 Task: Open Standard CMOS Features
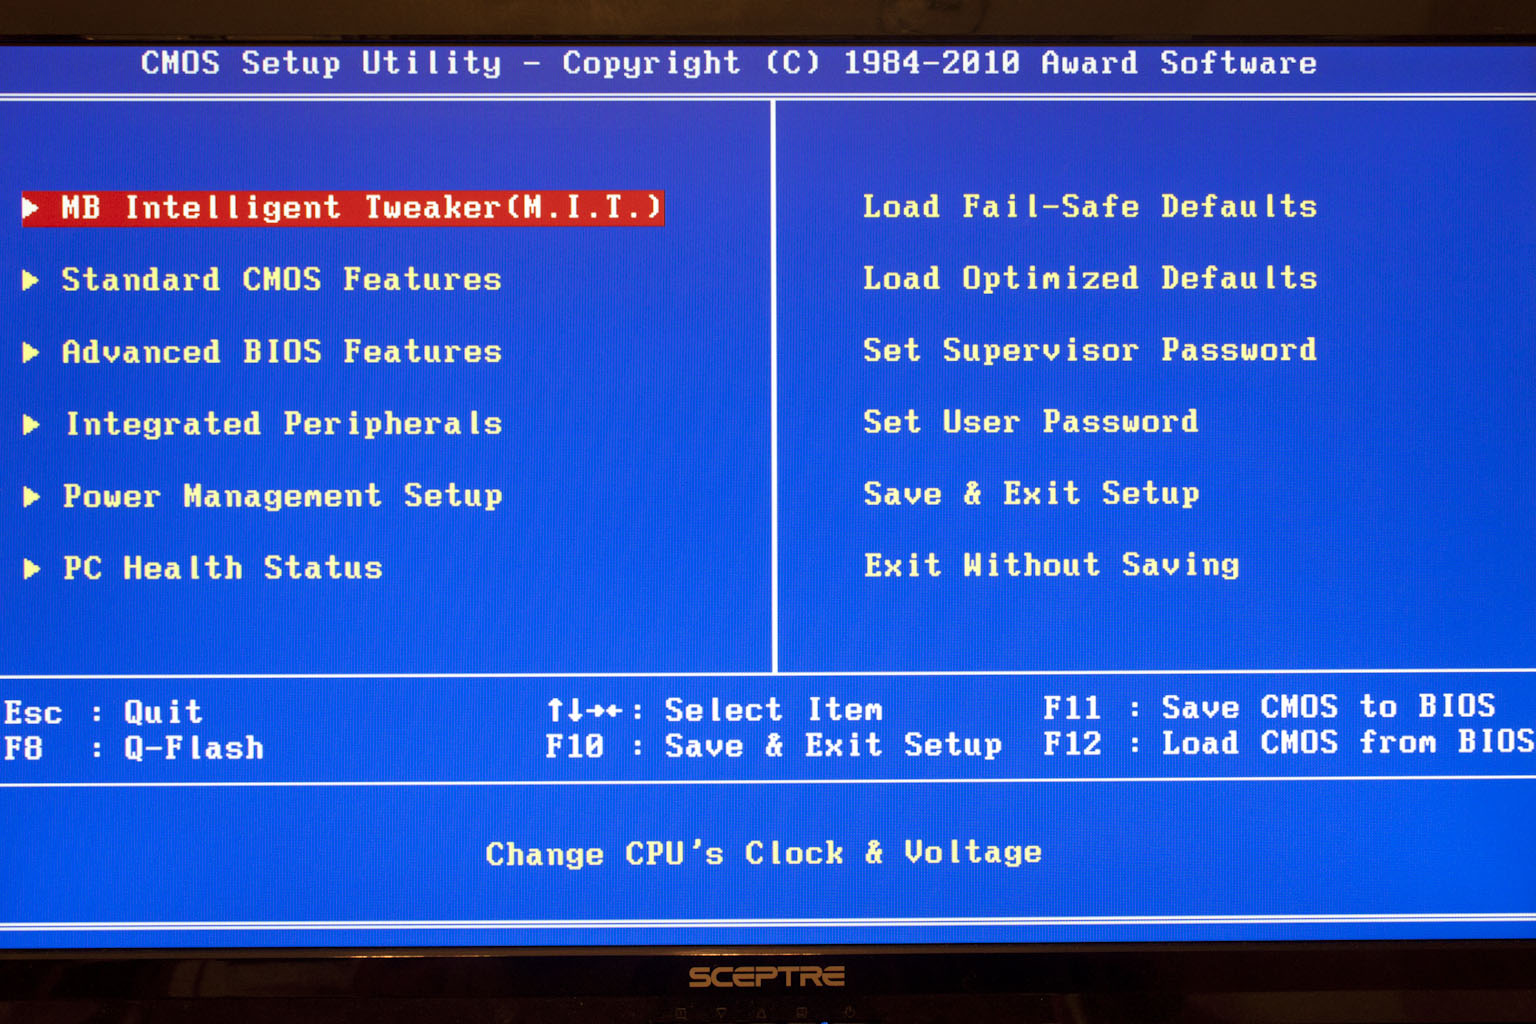(281, 279)
